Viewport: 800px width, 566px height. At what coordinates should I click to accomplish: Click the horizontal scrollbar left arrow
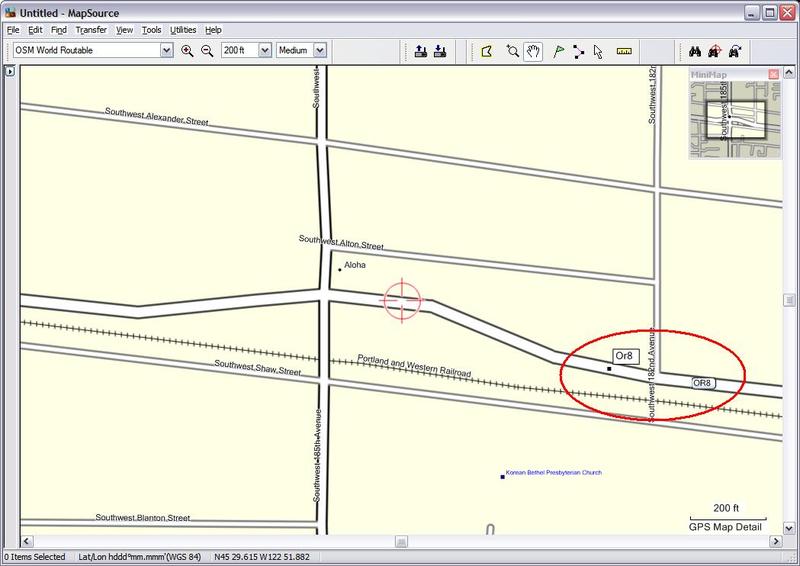27,541
